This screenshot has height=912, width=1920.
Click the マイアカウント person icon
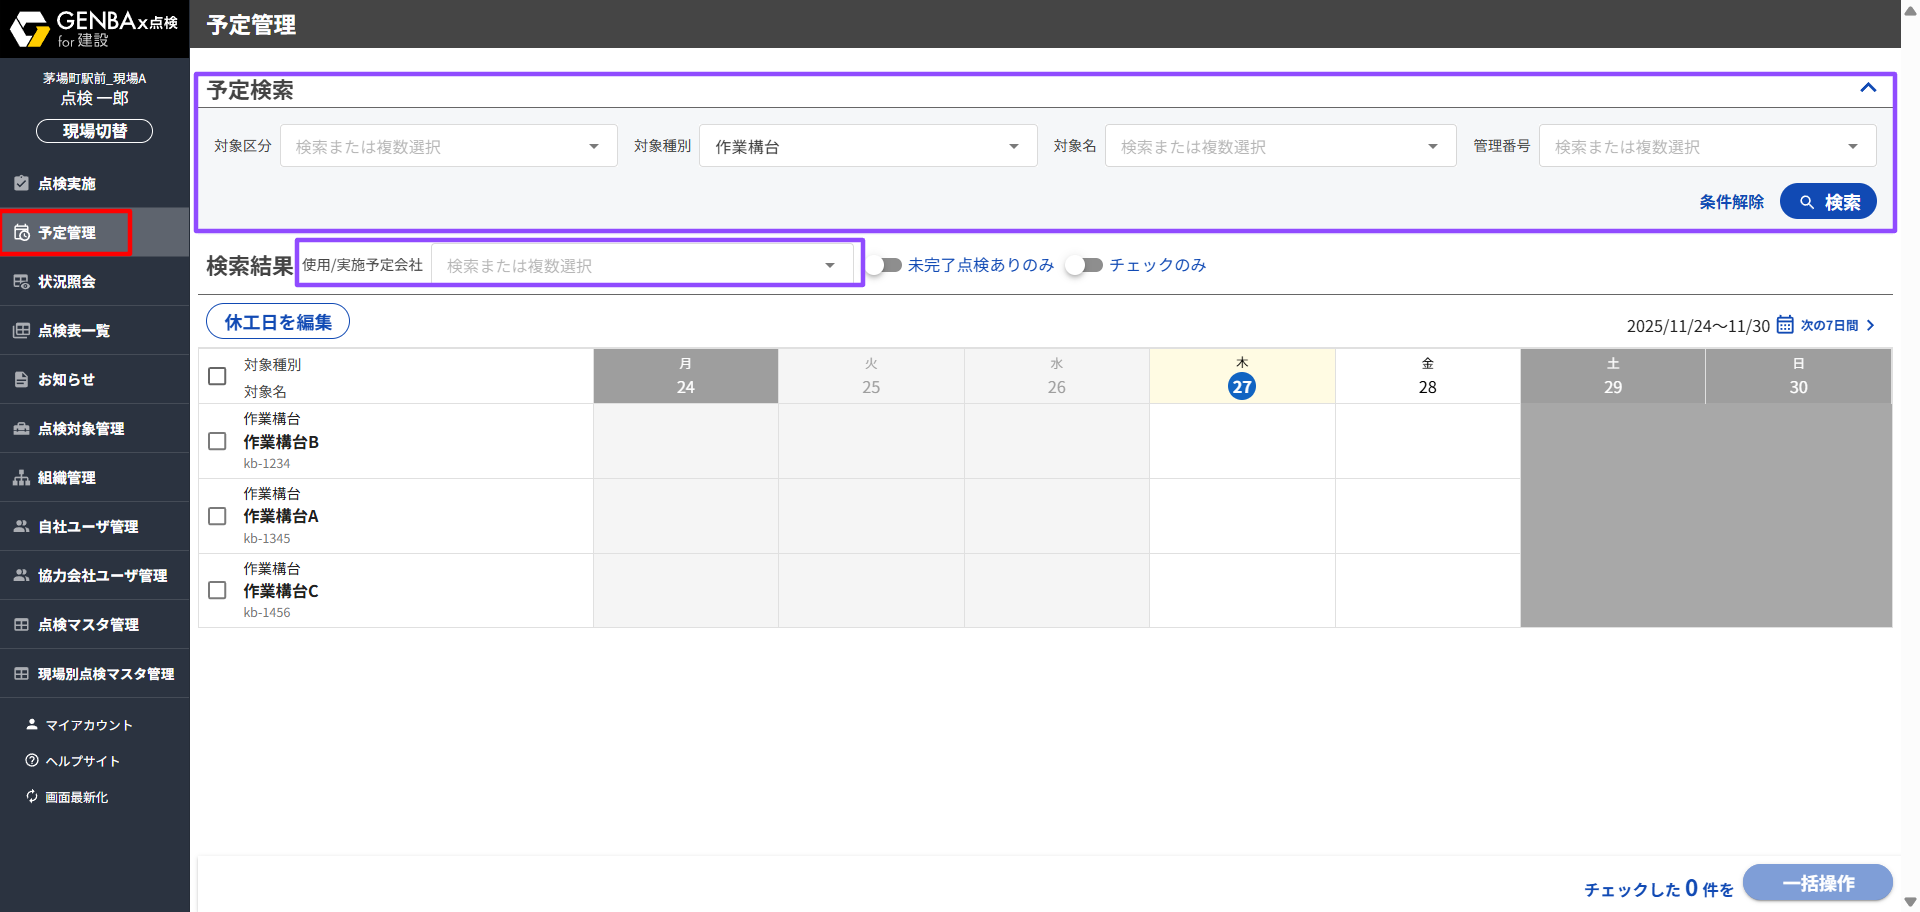pyautogui.click(x=32, y=725)
